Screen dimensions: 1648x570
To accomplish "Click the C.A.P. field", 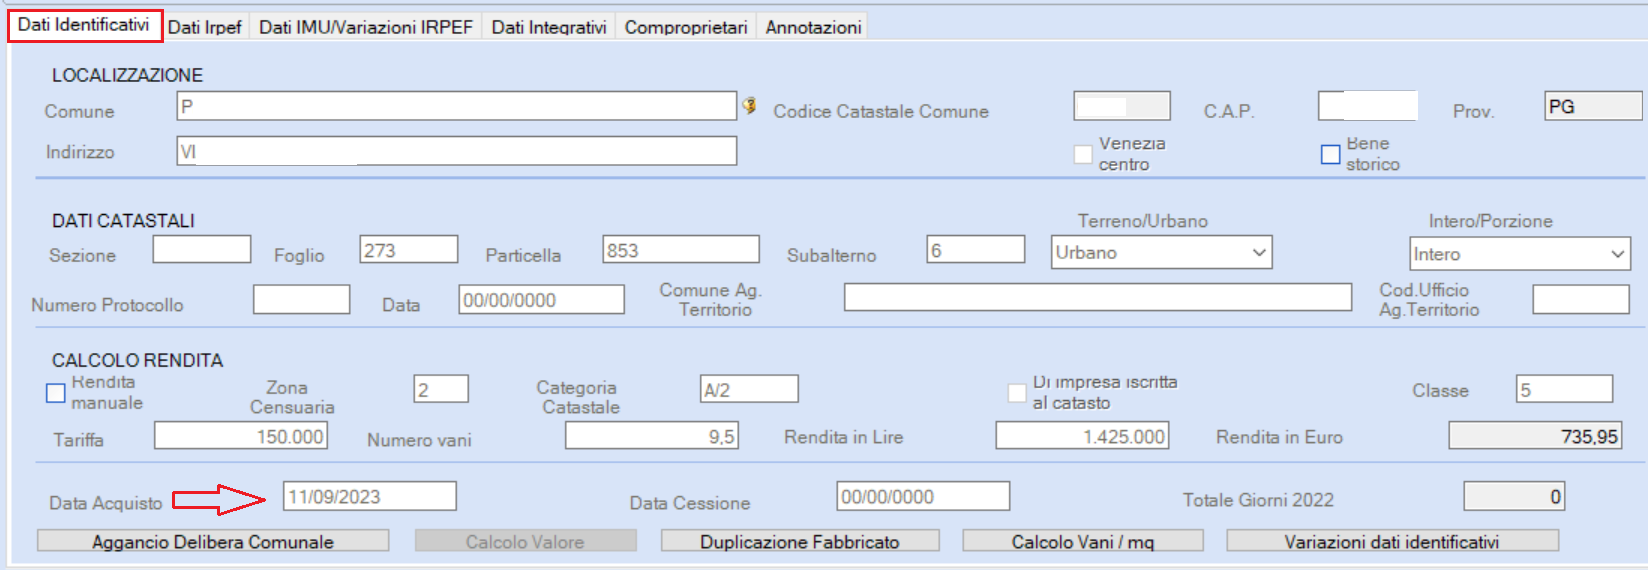I will click(x=1368, y=106).
